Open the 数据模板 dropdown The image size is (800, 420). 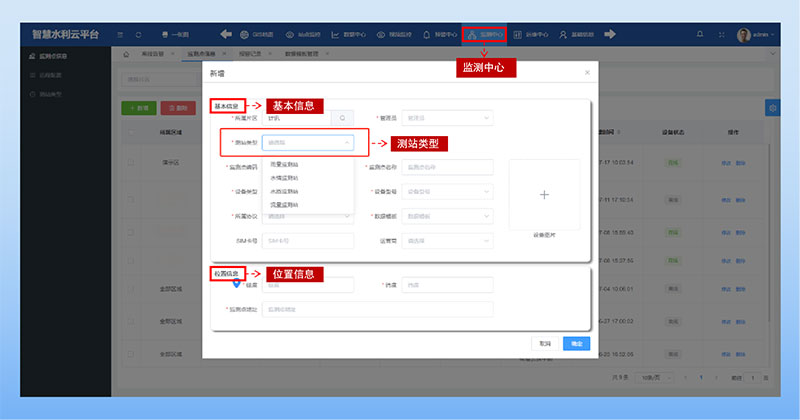(x=446, y=216)
